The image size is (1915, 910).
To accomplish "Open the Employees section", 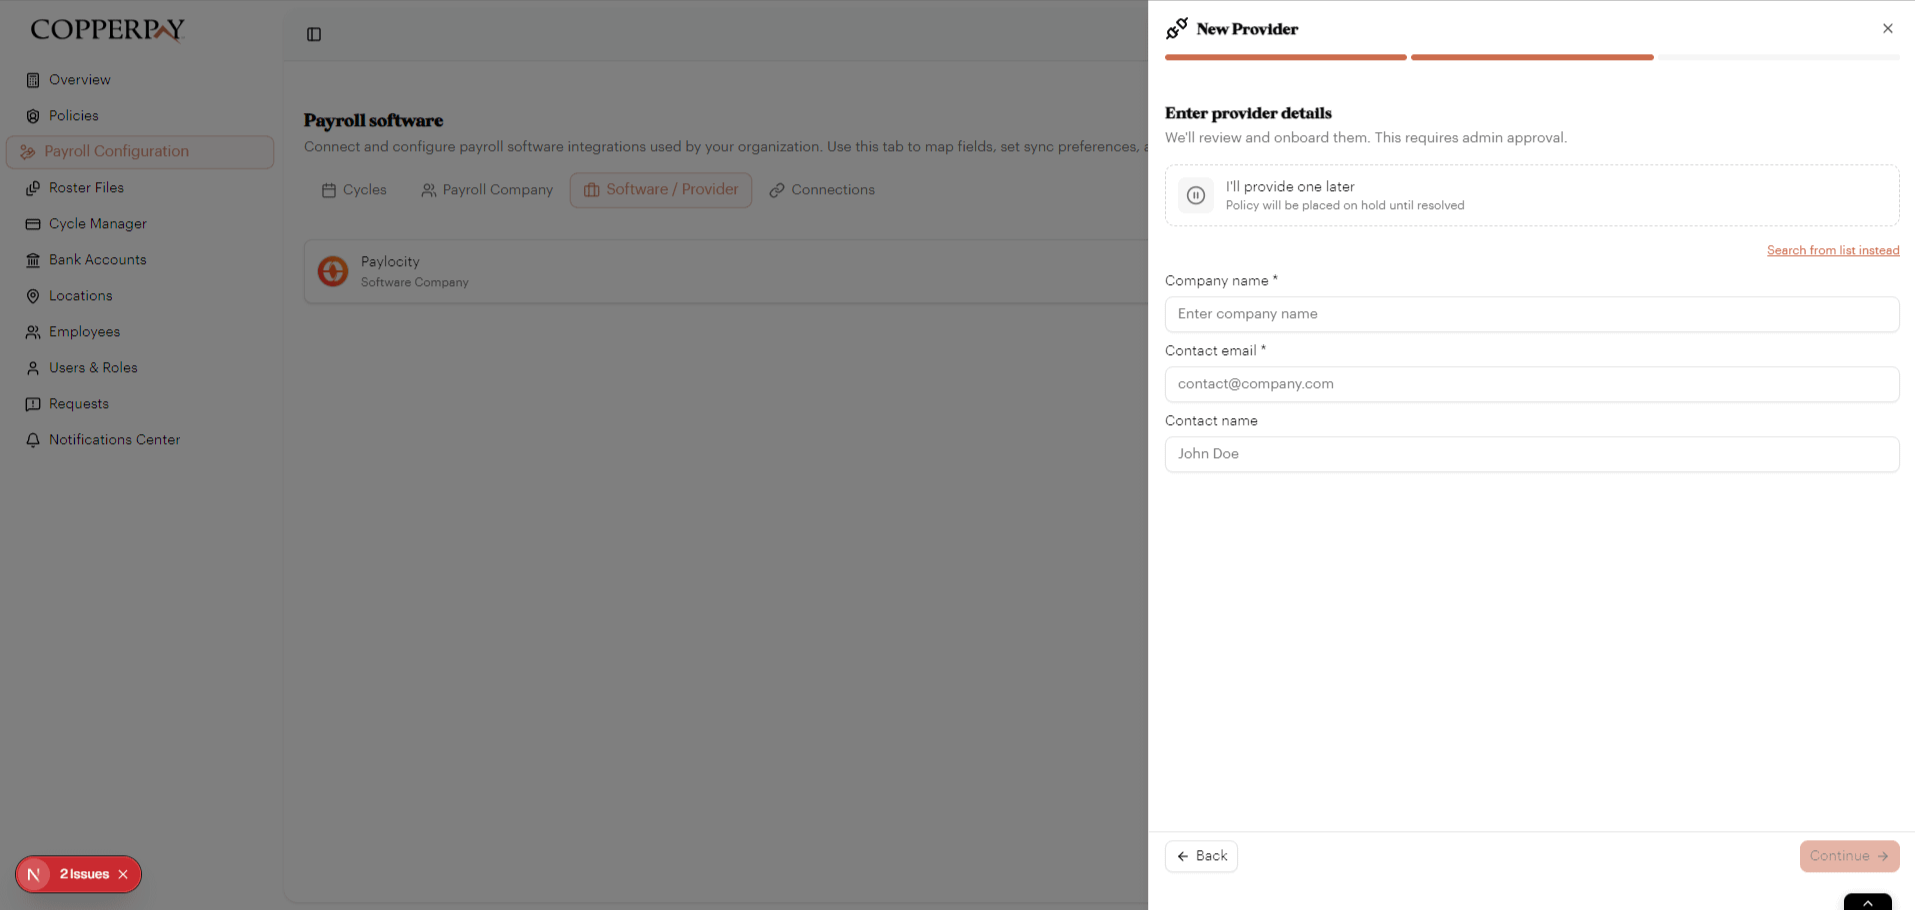I will click(x=84, y=331).
